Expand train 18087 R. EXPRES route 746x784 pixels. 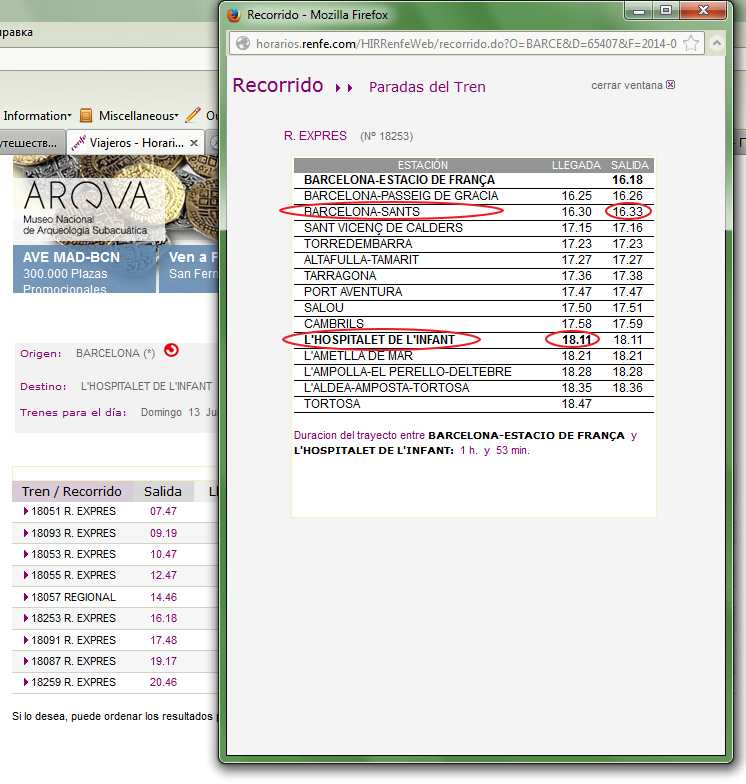tap(26, 661)
